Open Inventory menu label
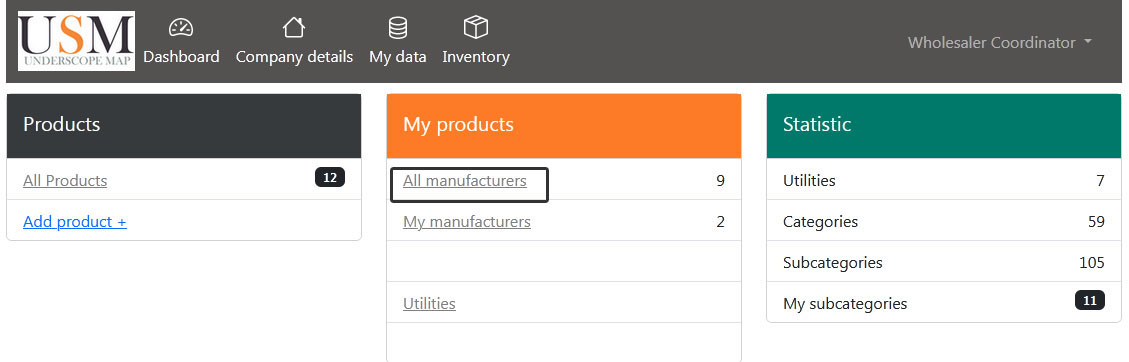The image size is (1129, 362). click(x=476, y=56)
